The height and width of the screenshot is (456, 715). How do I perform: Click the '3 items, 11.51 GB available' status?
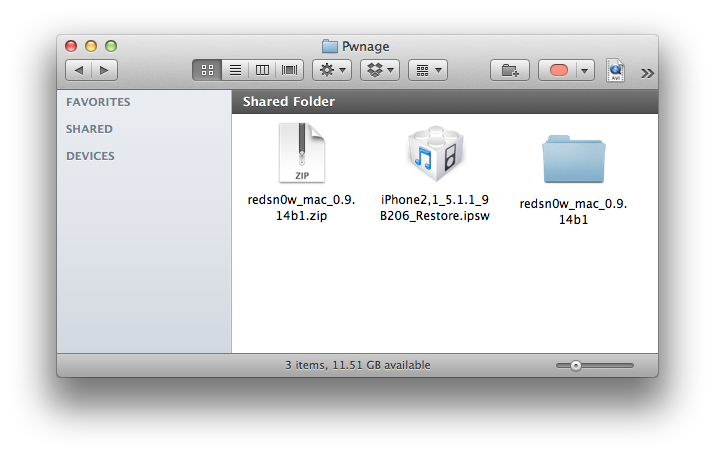click(358, 365)
